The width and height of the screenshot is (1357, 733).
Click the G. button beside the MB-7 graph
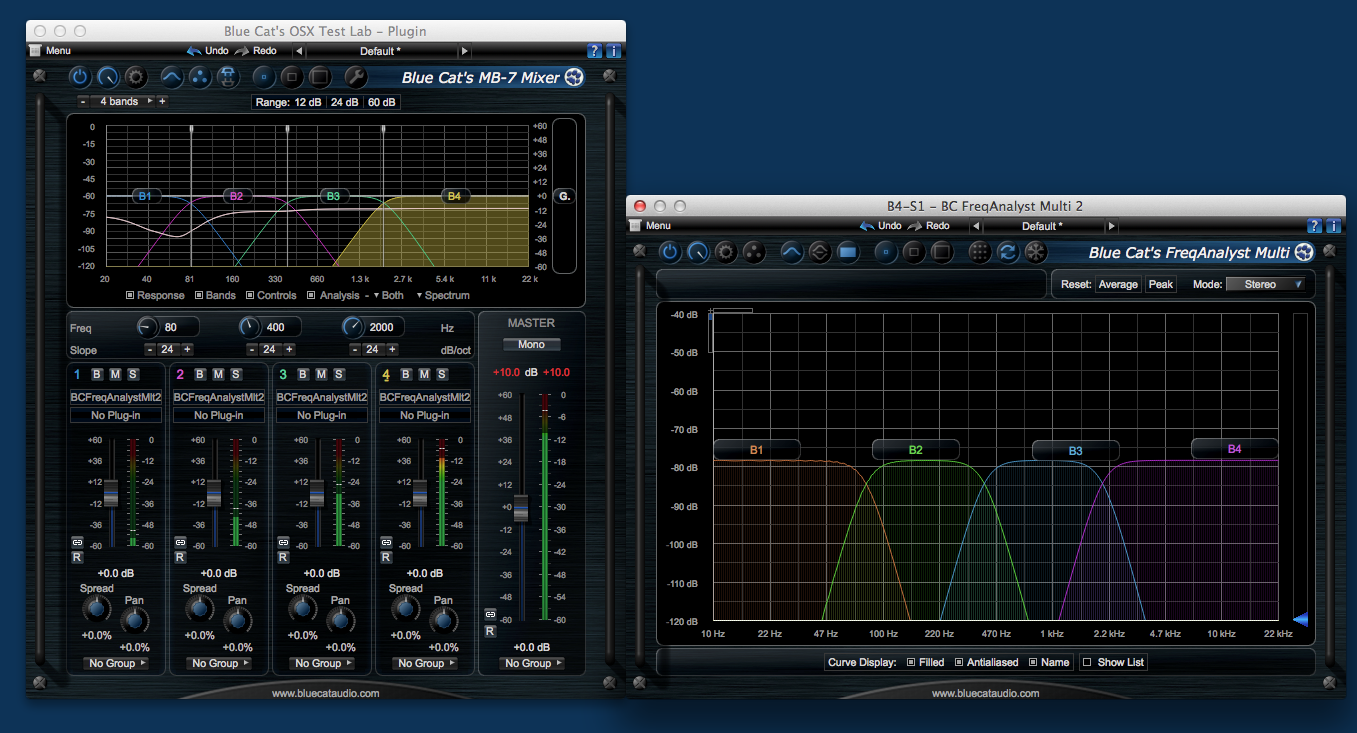pos(564,196)
